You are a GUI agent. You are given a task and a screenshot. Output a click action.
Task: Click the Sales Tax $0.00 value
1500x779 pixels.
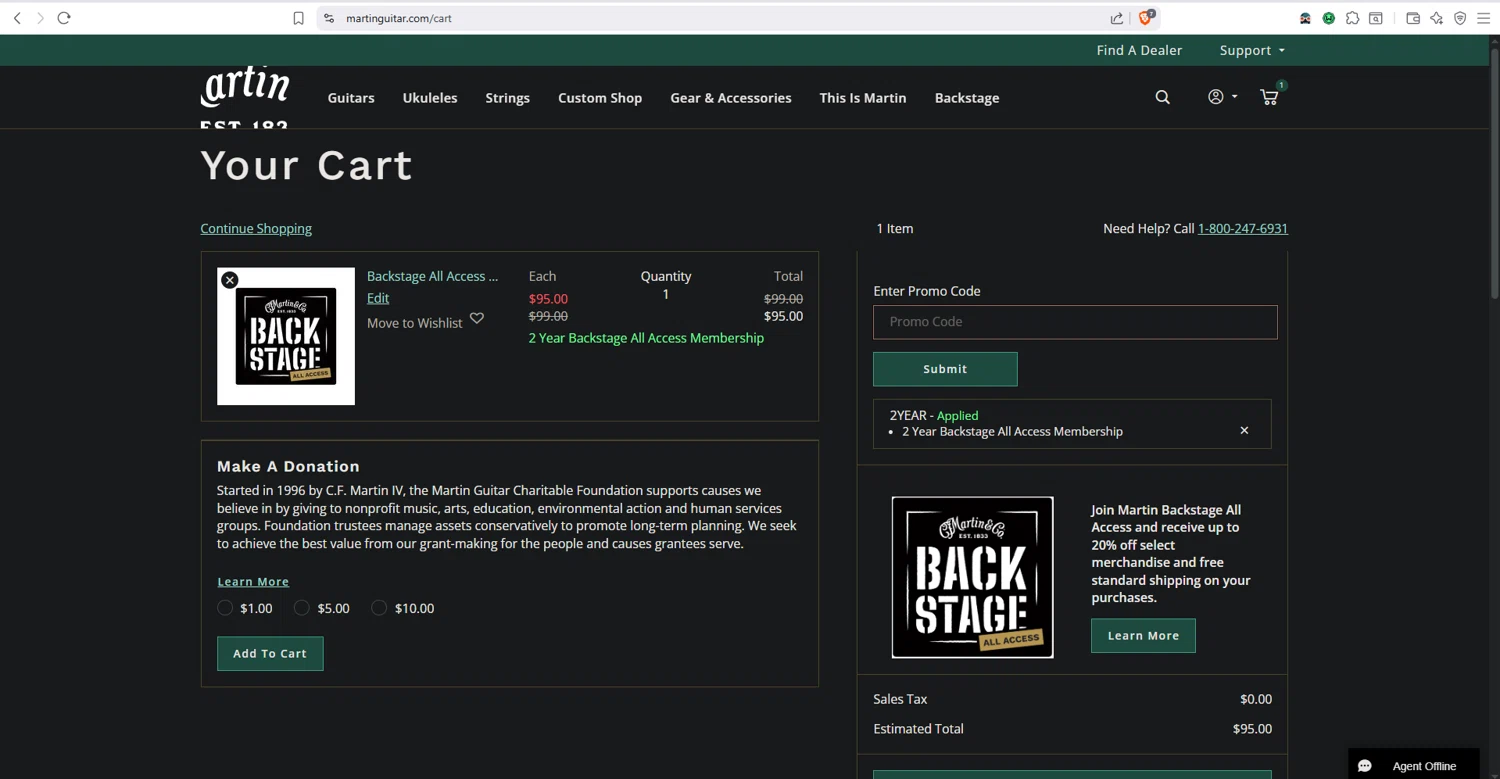(1256, 699)
